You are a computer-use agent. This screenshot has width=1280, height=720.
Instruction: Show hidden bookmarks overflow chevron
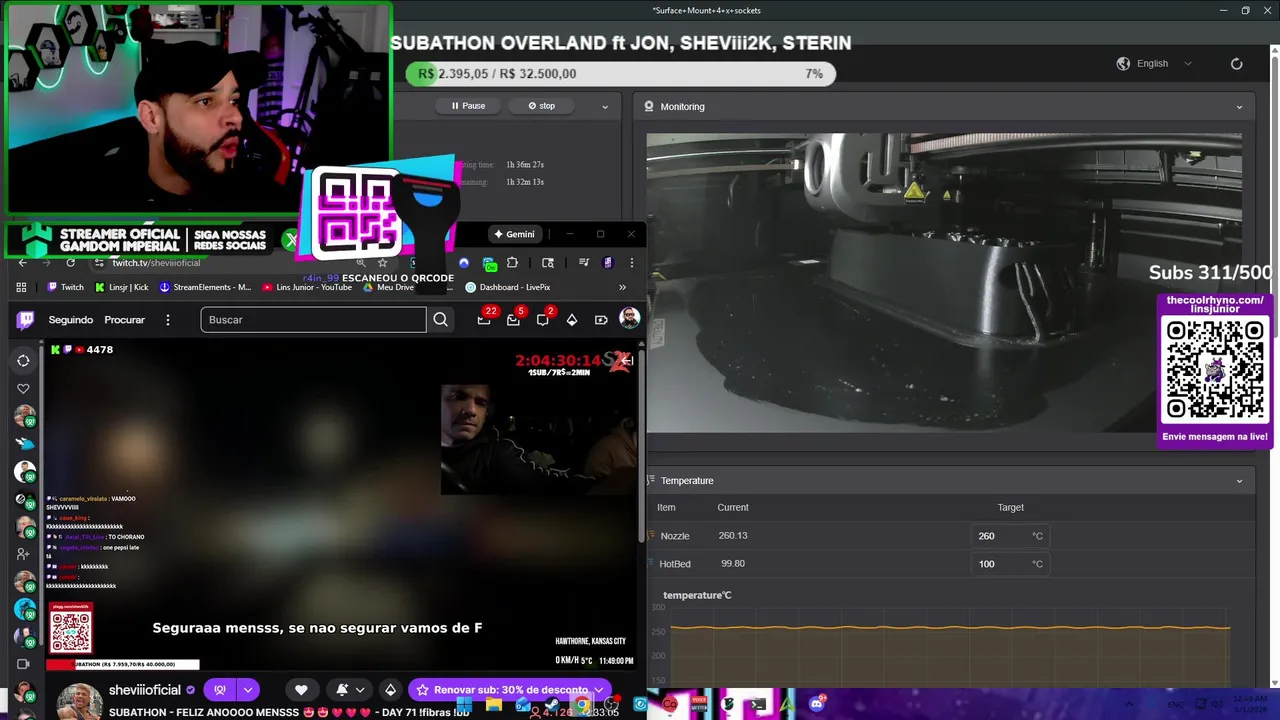(x=622, y=287)
